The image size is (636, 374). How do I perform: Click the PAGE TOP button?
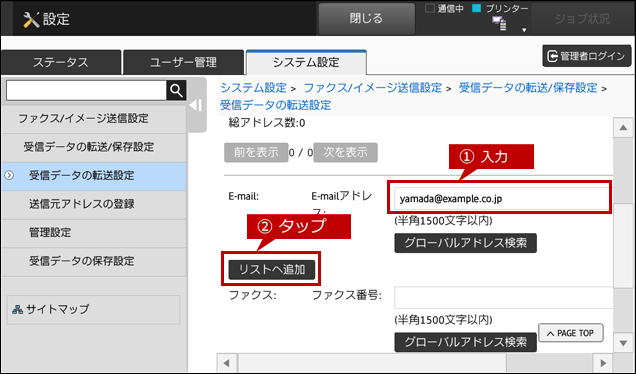(571, 333)
